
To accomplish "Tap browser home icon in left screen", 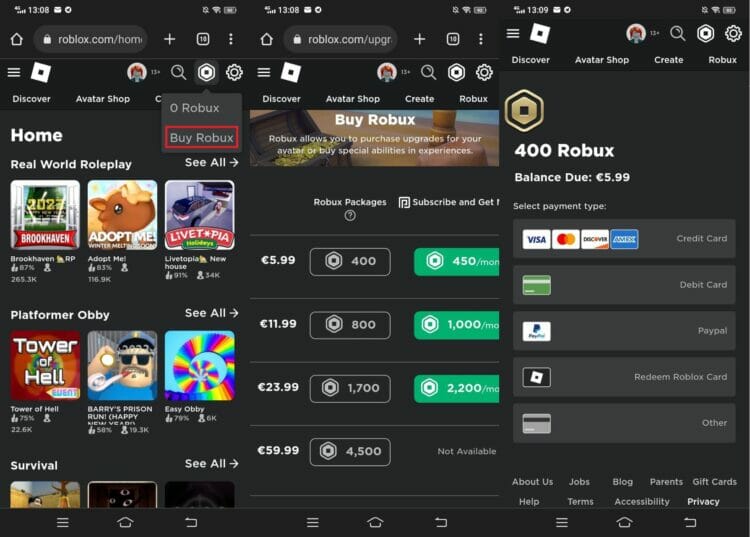I will [17, 39].
